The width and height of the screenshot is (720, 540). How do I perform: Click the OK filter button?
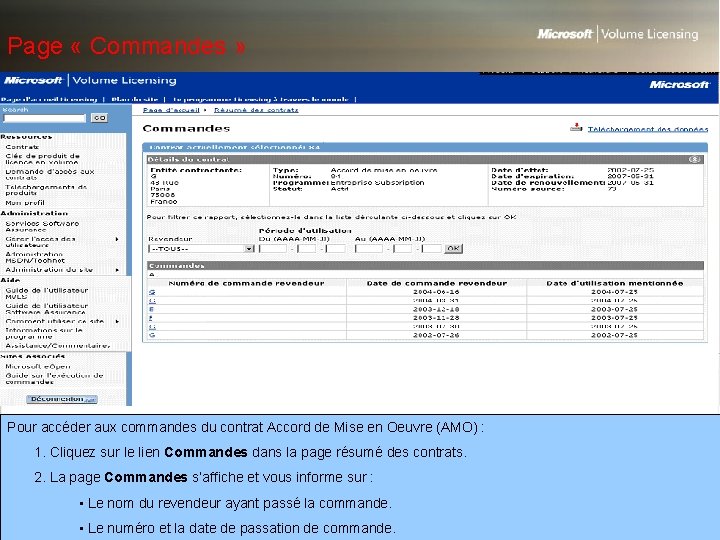tap(453, 248)
